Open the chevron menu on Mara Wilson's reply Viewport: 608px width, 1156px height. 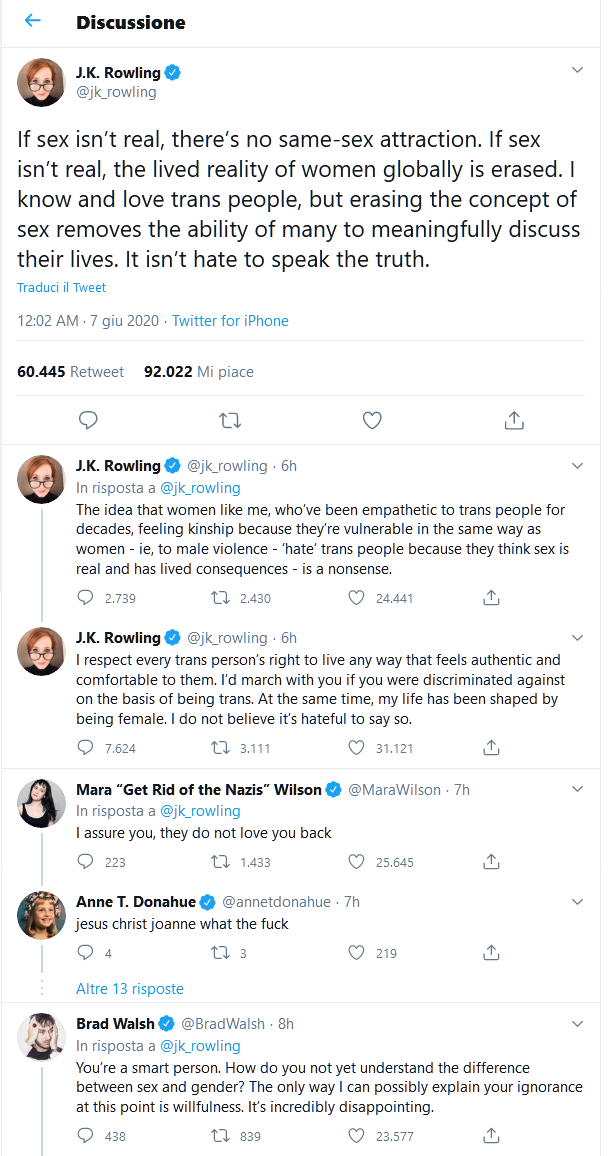[x=577, y=789]
